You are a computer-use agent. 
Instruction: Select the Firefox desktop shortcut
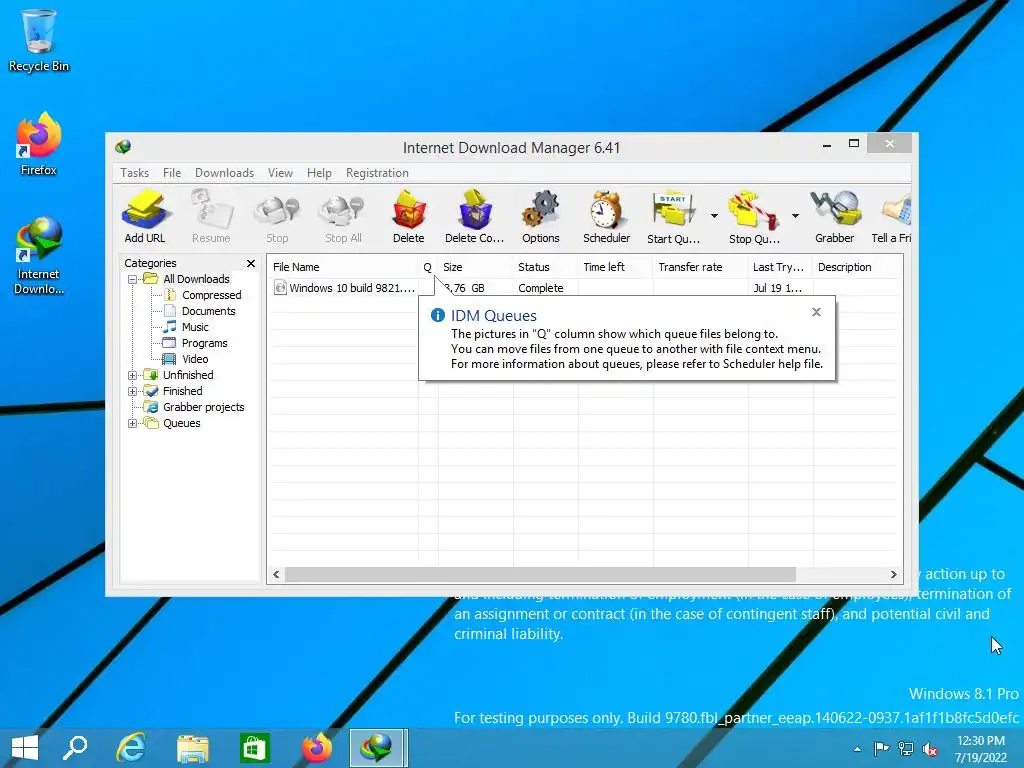39,145
